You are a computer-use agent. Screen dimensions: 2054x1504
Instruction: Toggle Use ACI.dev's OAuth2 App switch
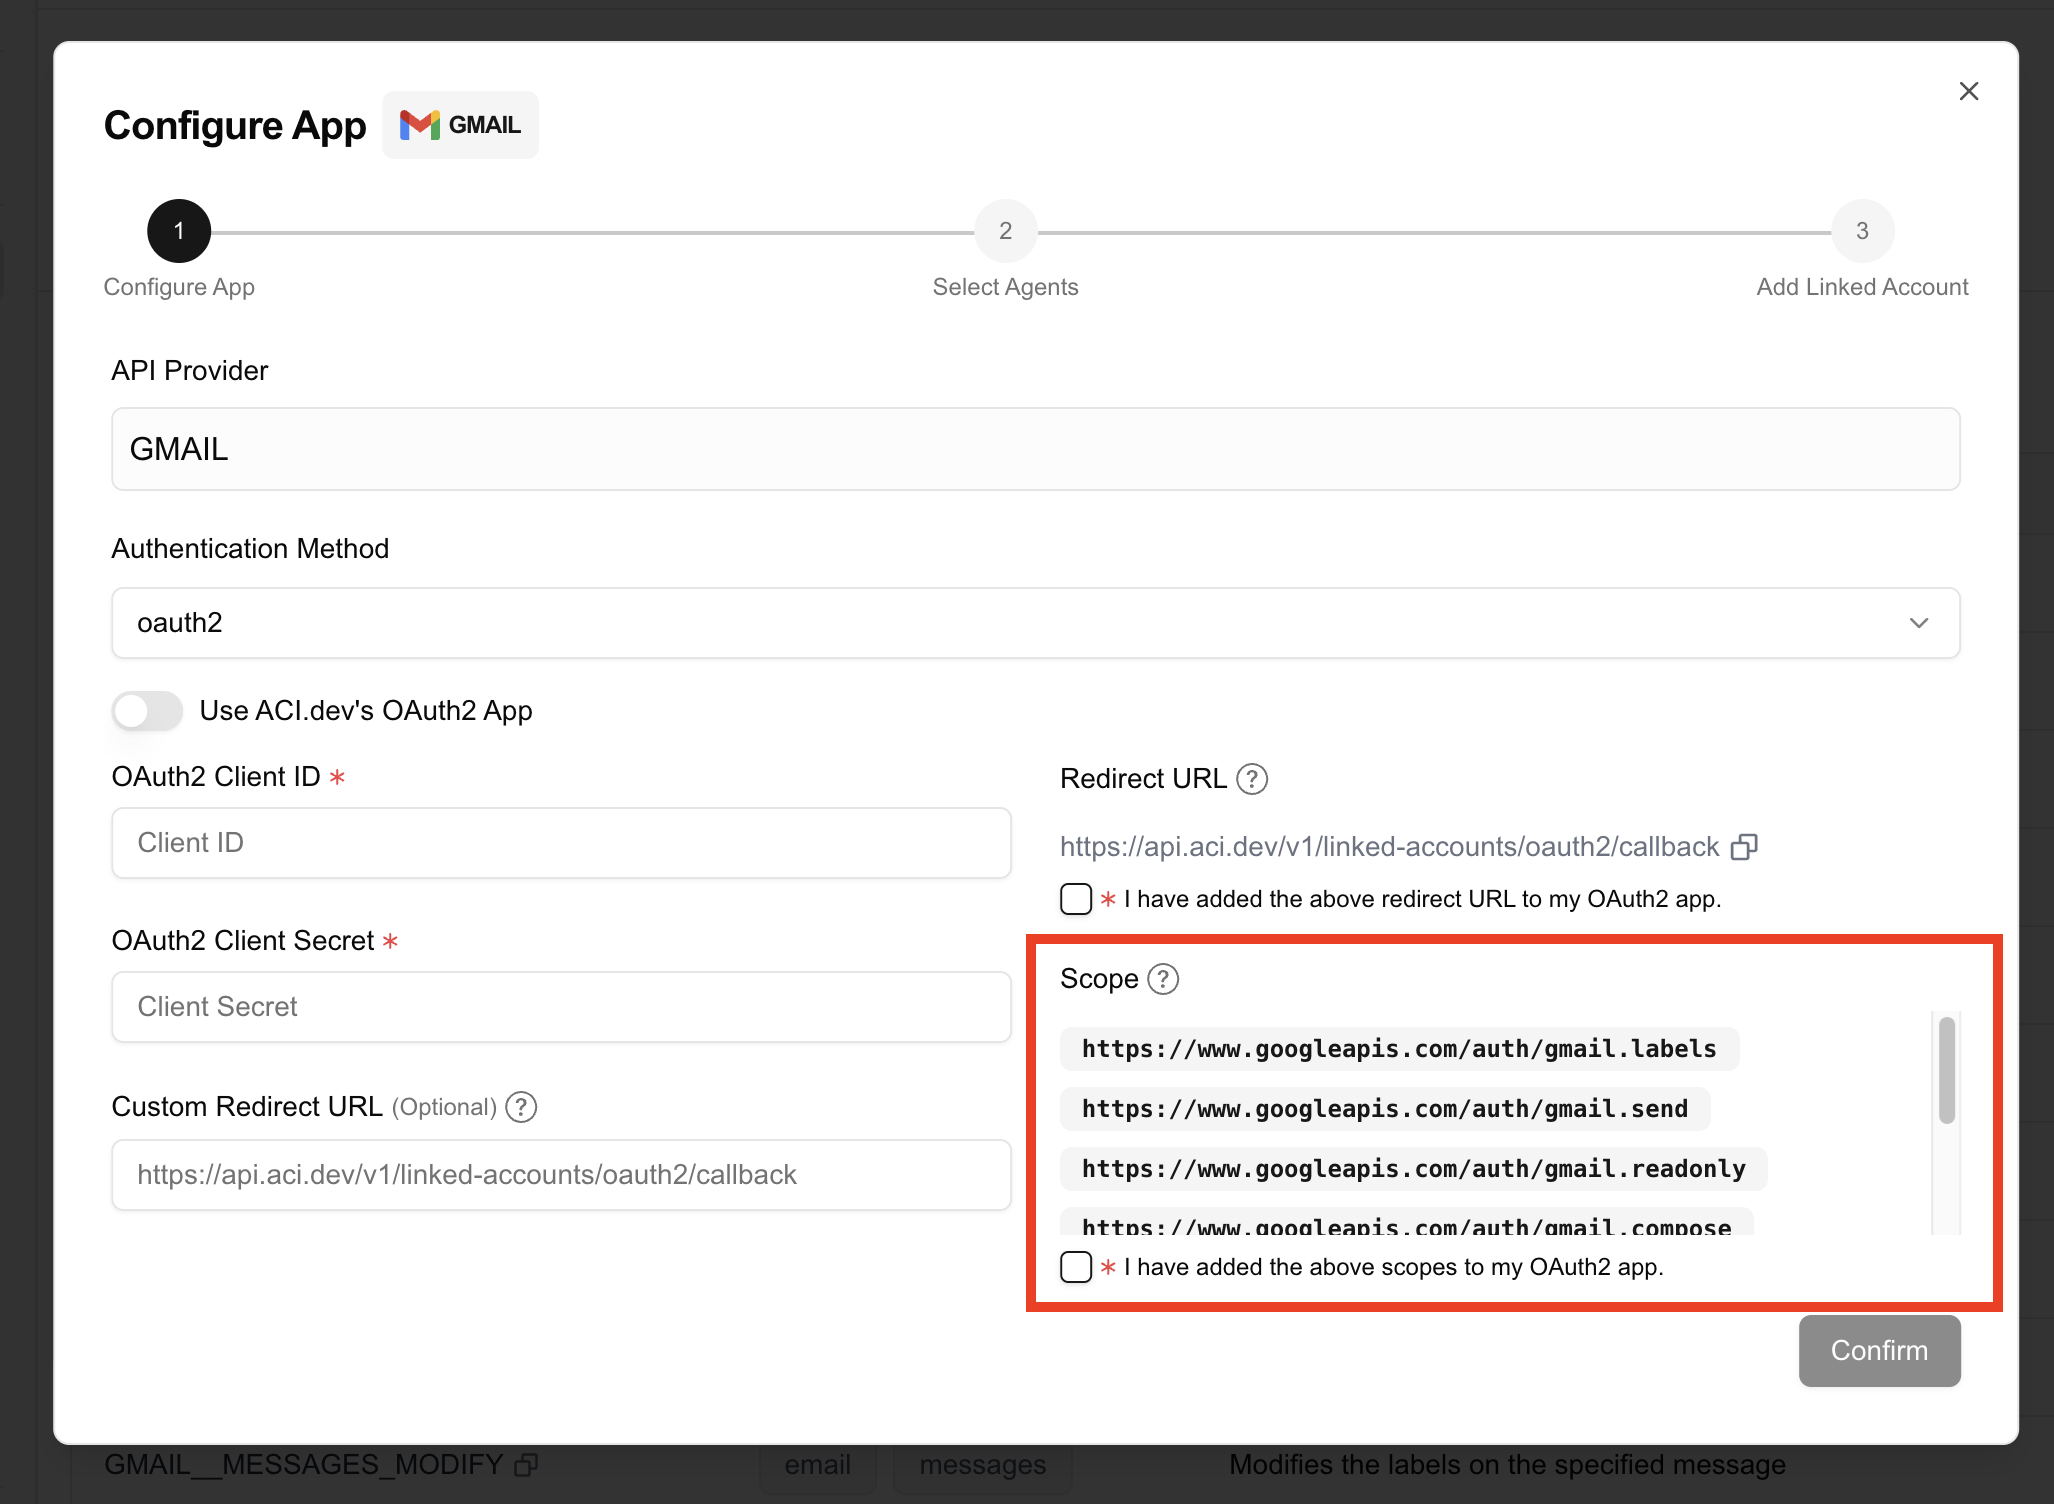(x=147, y=711)
